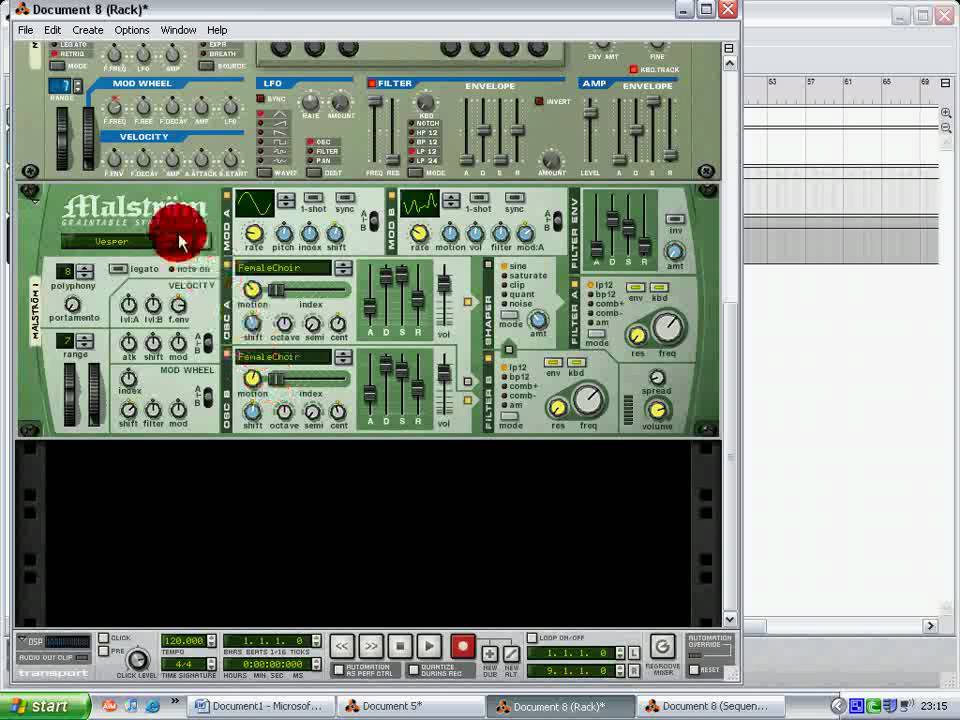Click Osc A FemaleChoir graintable selector arrows
Screen dimensions: 960x720
(x=343, y=268)
